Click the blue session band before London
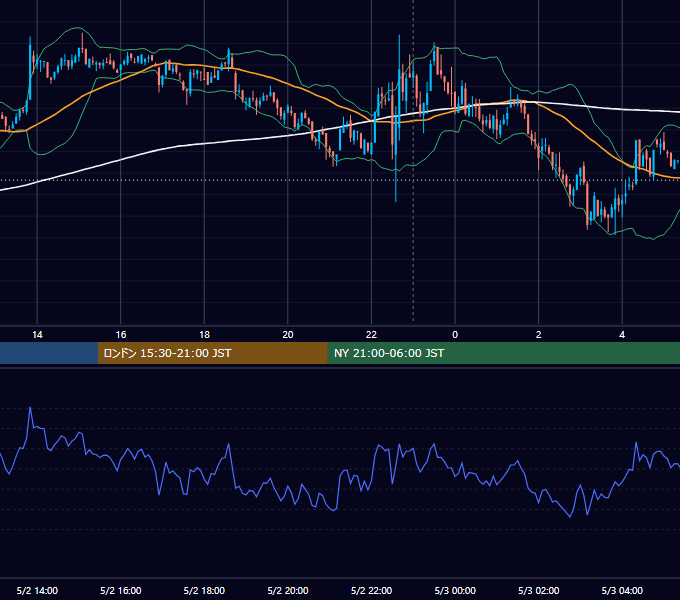 coord(49,353)
